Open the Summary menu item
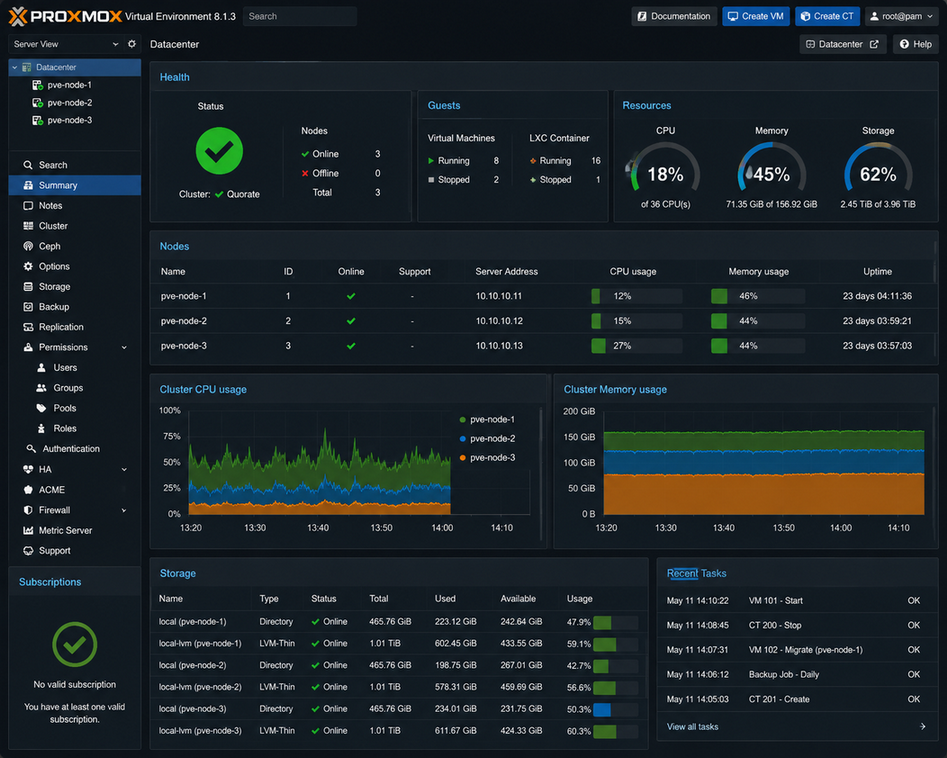This screenshot has width=947, height=758. click(x=75, y=185)
